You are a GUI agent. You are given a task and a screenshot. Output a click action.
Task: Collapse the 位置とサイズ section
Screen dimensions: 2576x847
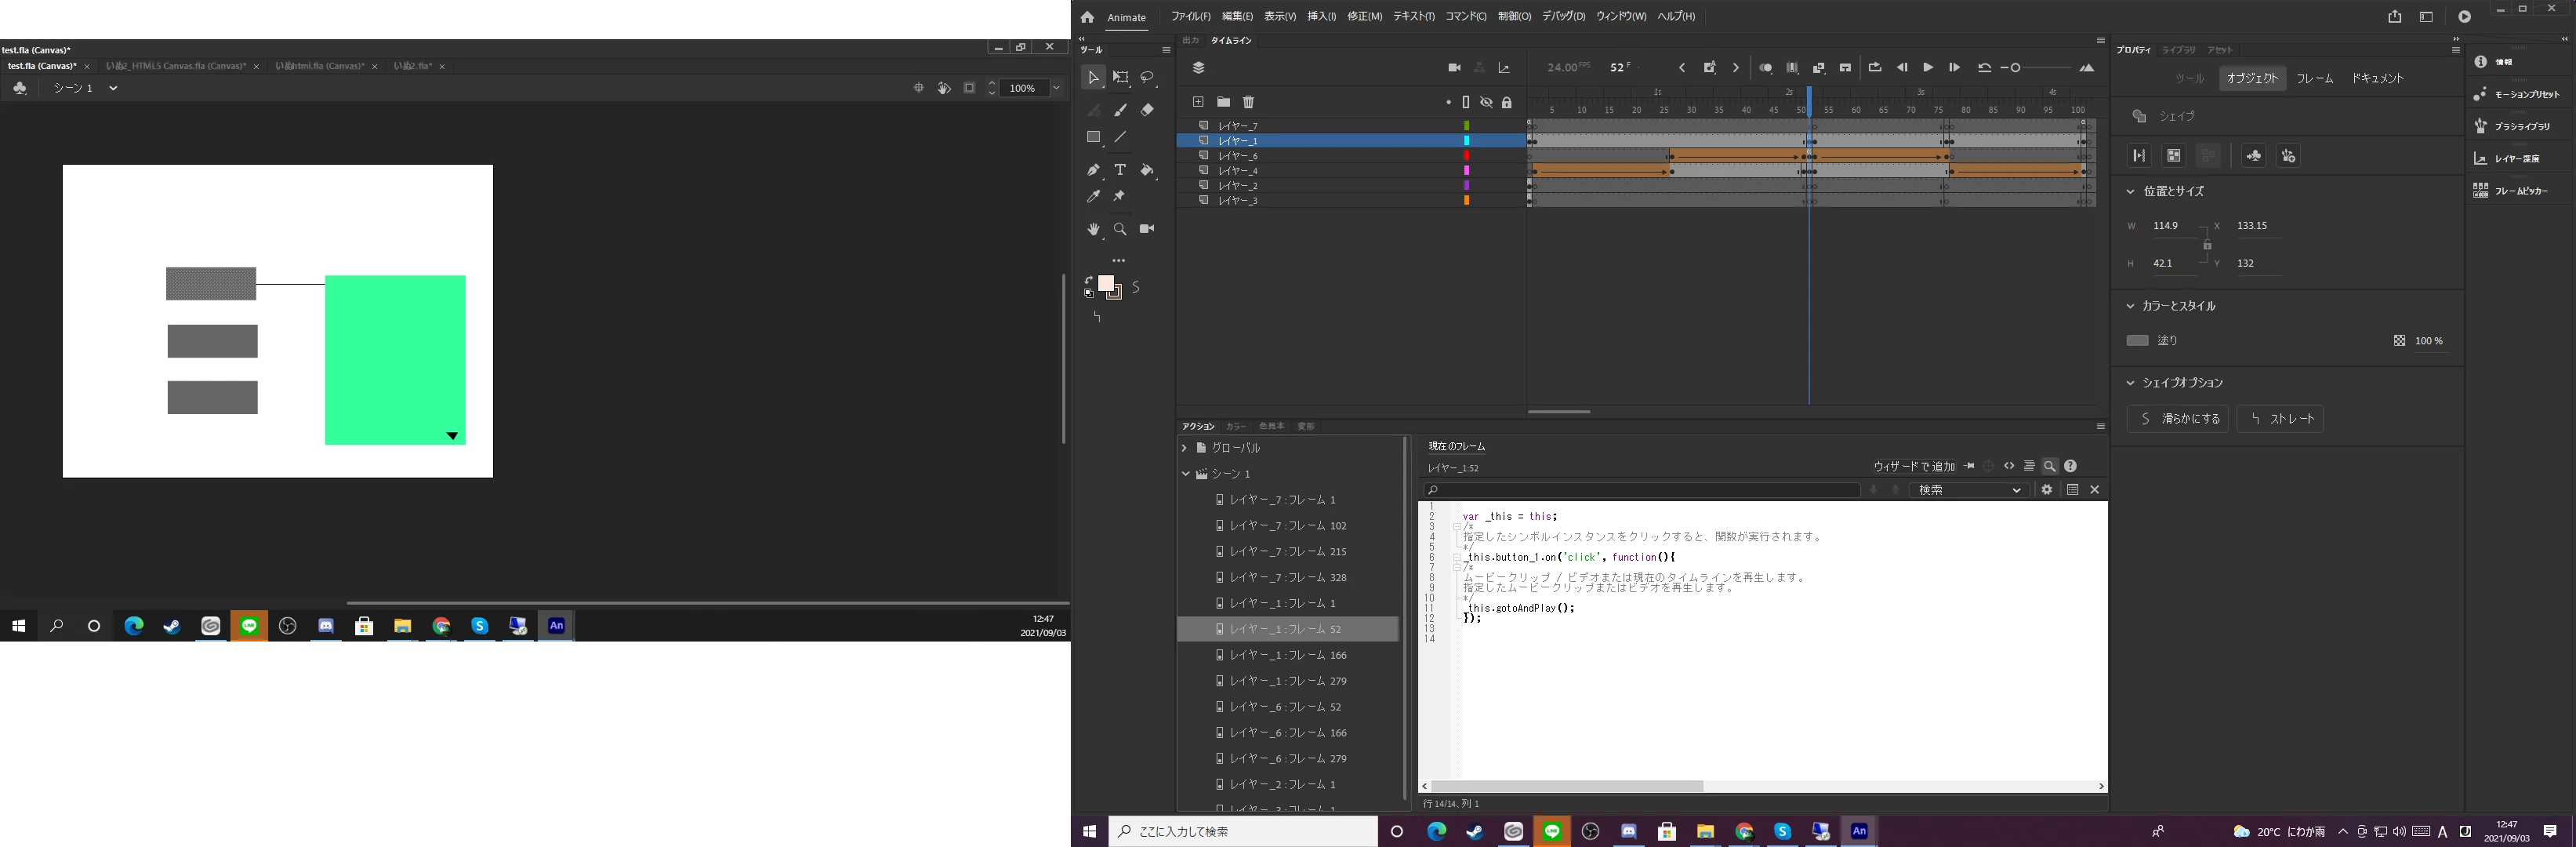(2130, 191)
